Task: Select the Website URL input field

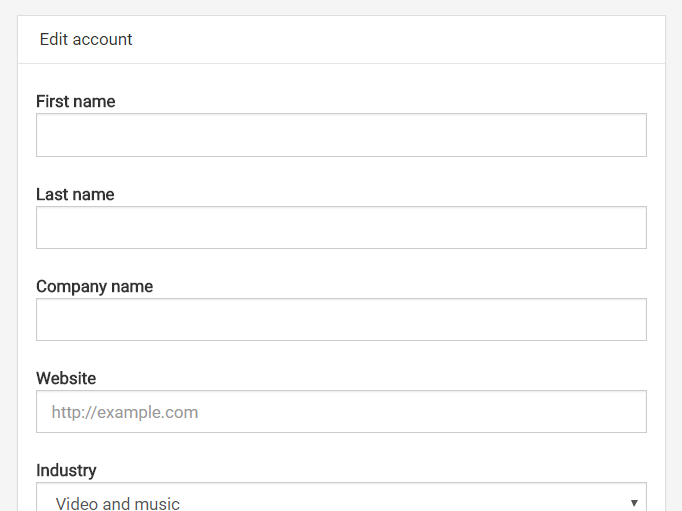Action: pyautogui.click(x=341, y=412)
